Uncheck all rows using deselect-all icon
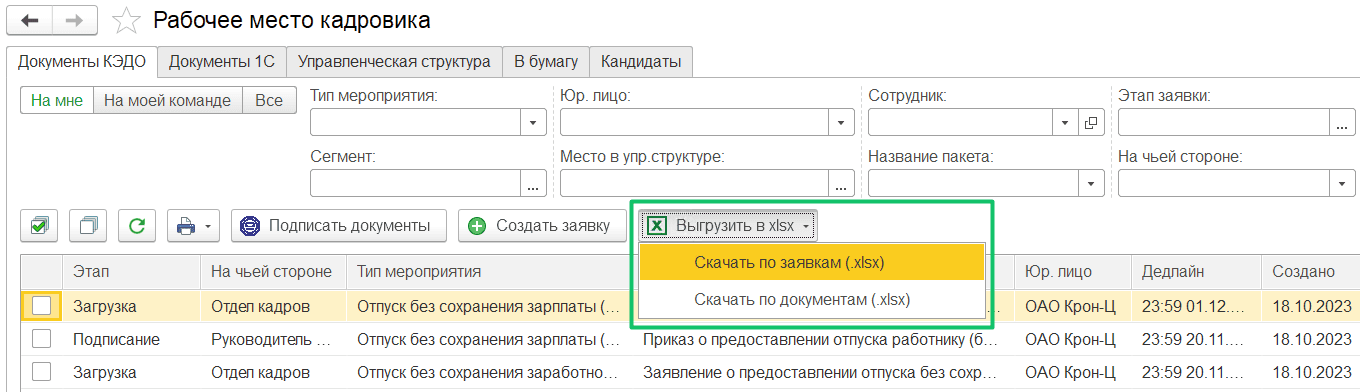 click(x=88, y=226)
